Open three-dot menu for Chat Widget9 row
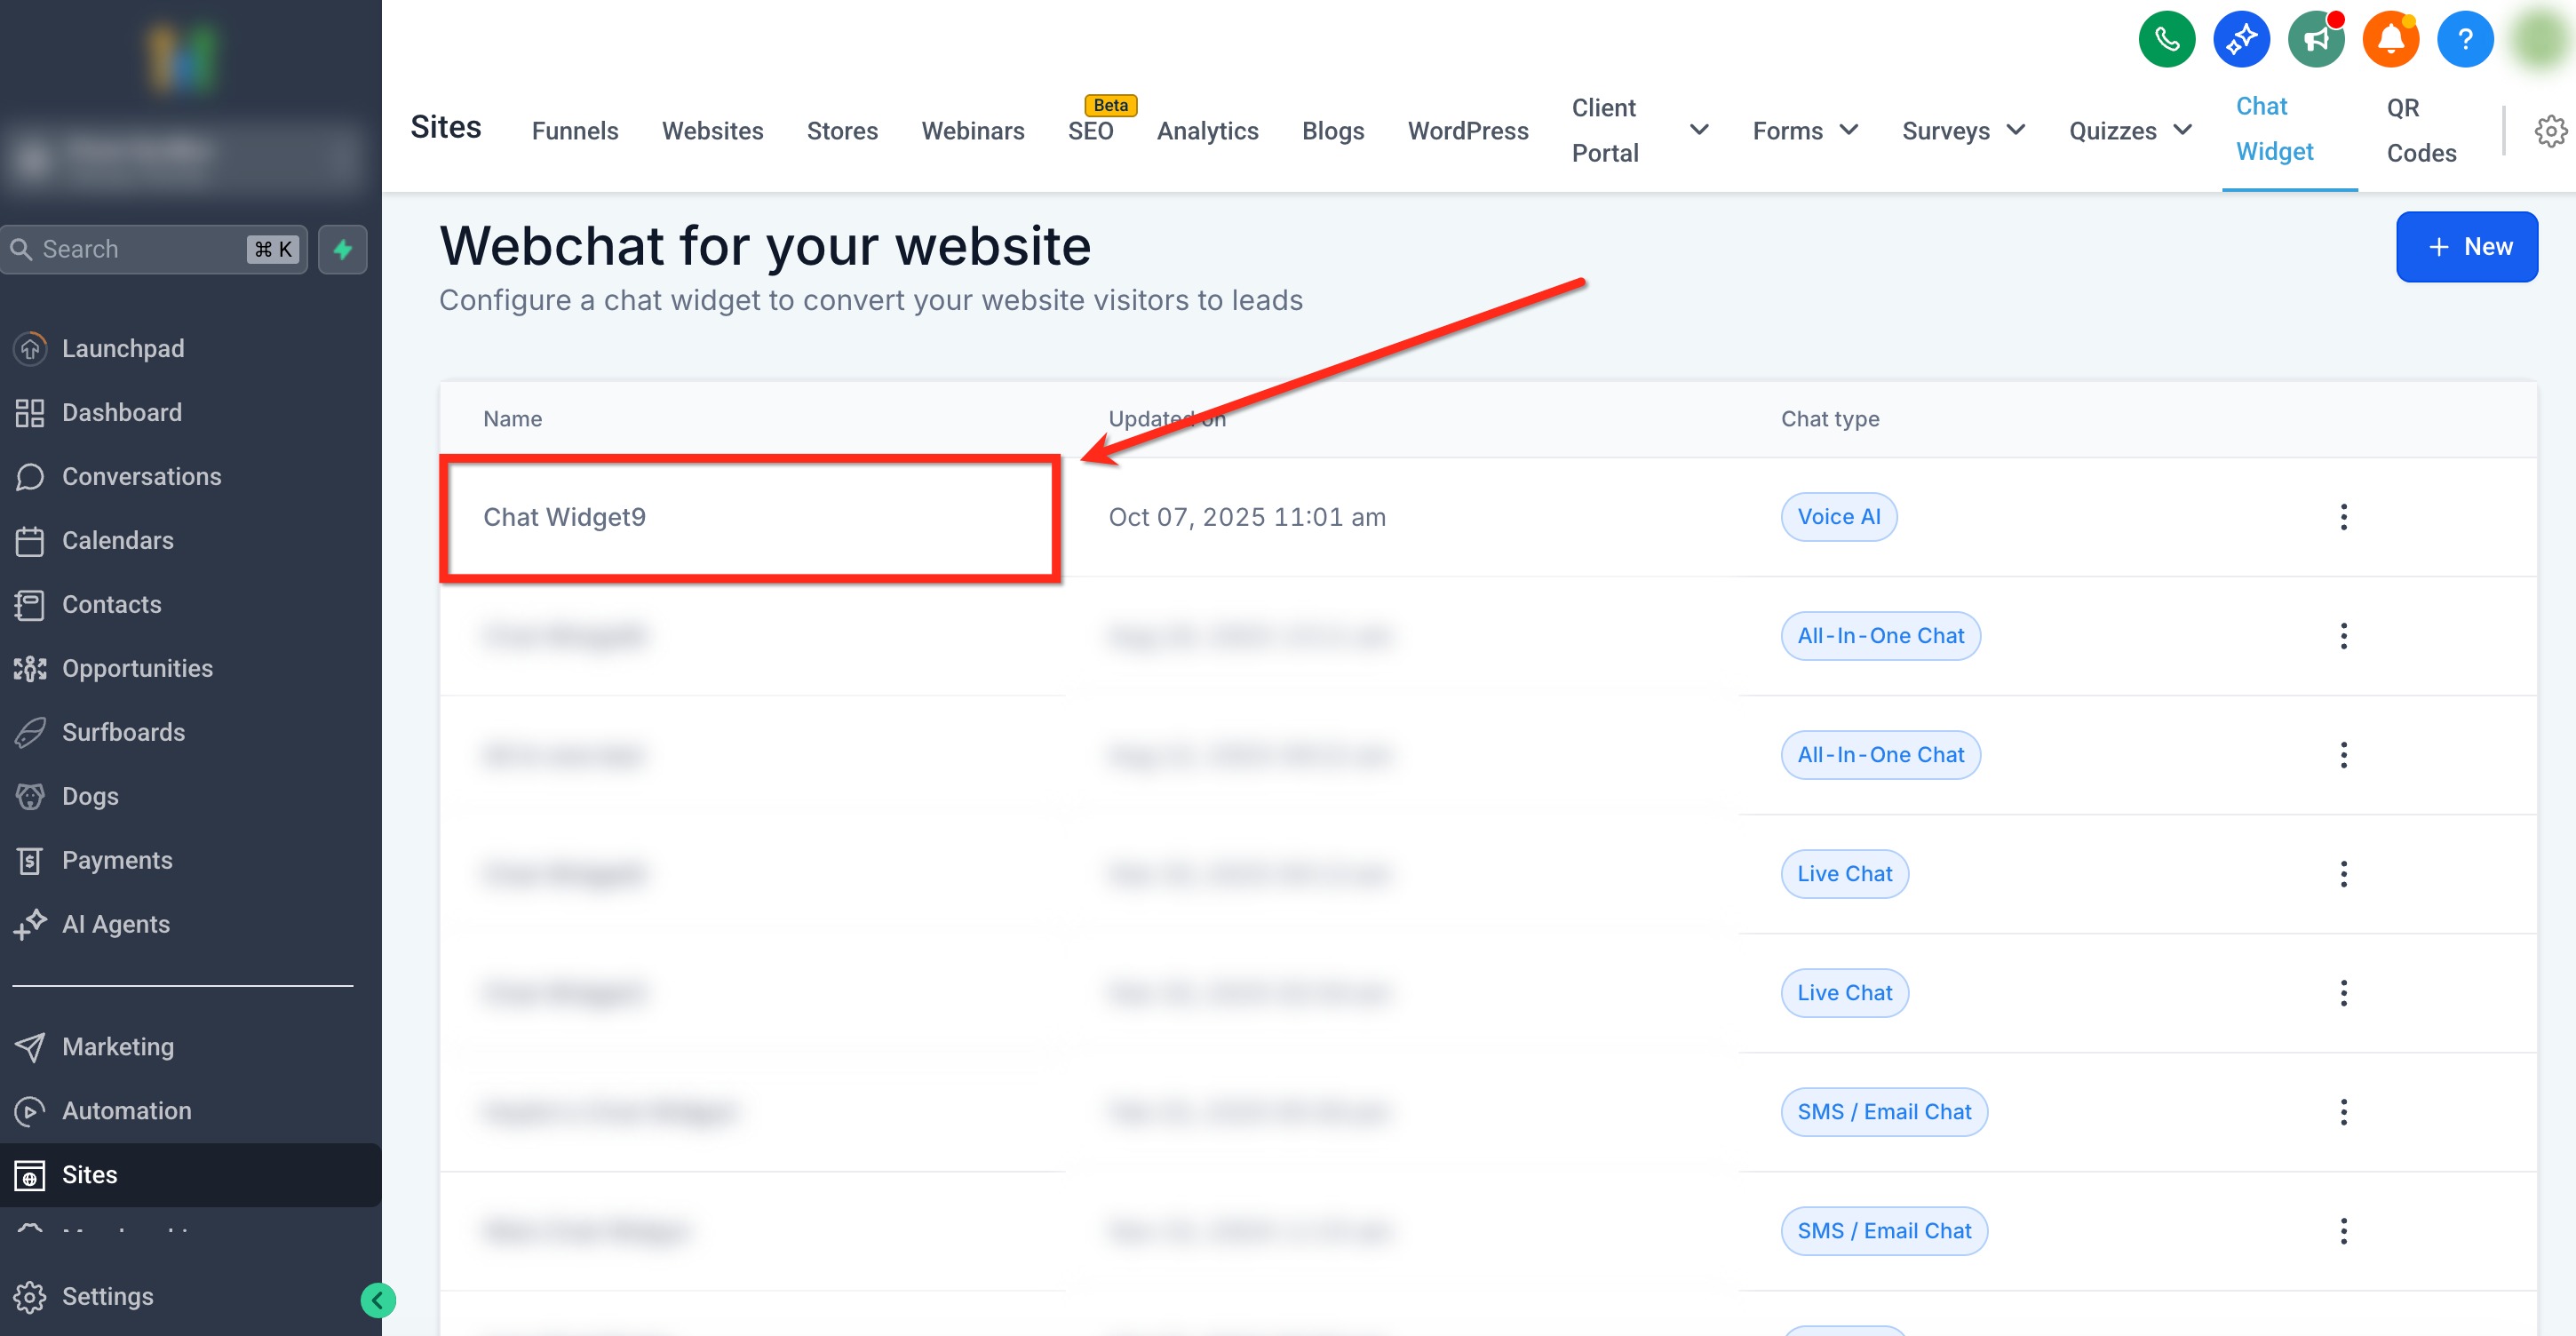This screenshot has height=1336, width=2576. tap(2343, 517)
